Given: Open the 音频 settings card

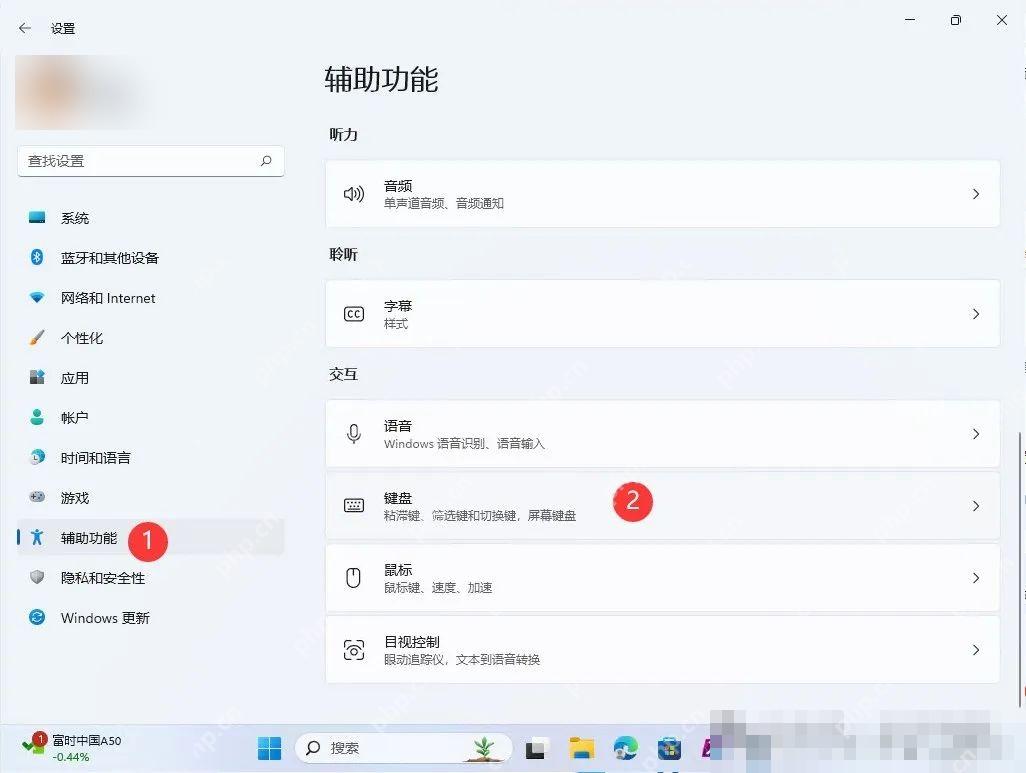Looking at the screenshot, I should 662,194.
